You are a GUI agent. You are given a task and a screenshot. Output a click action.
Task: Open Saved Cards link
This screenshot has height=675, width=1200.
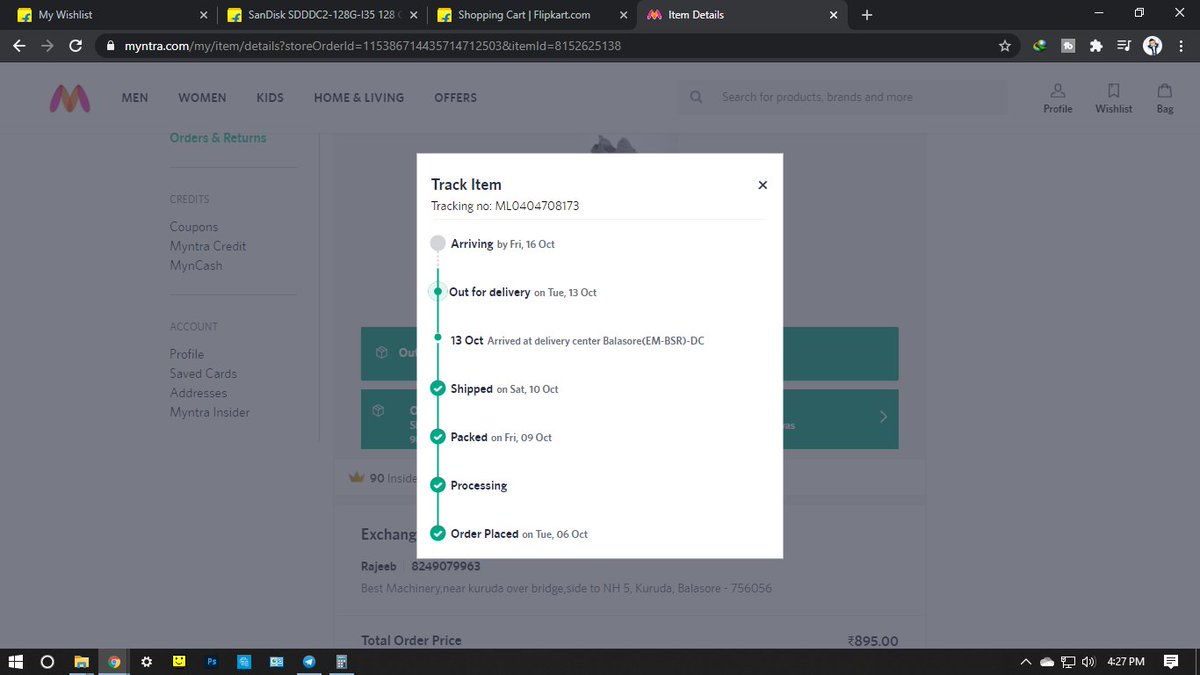203,373
